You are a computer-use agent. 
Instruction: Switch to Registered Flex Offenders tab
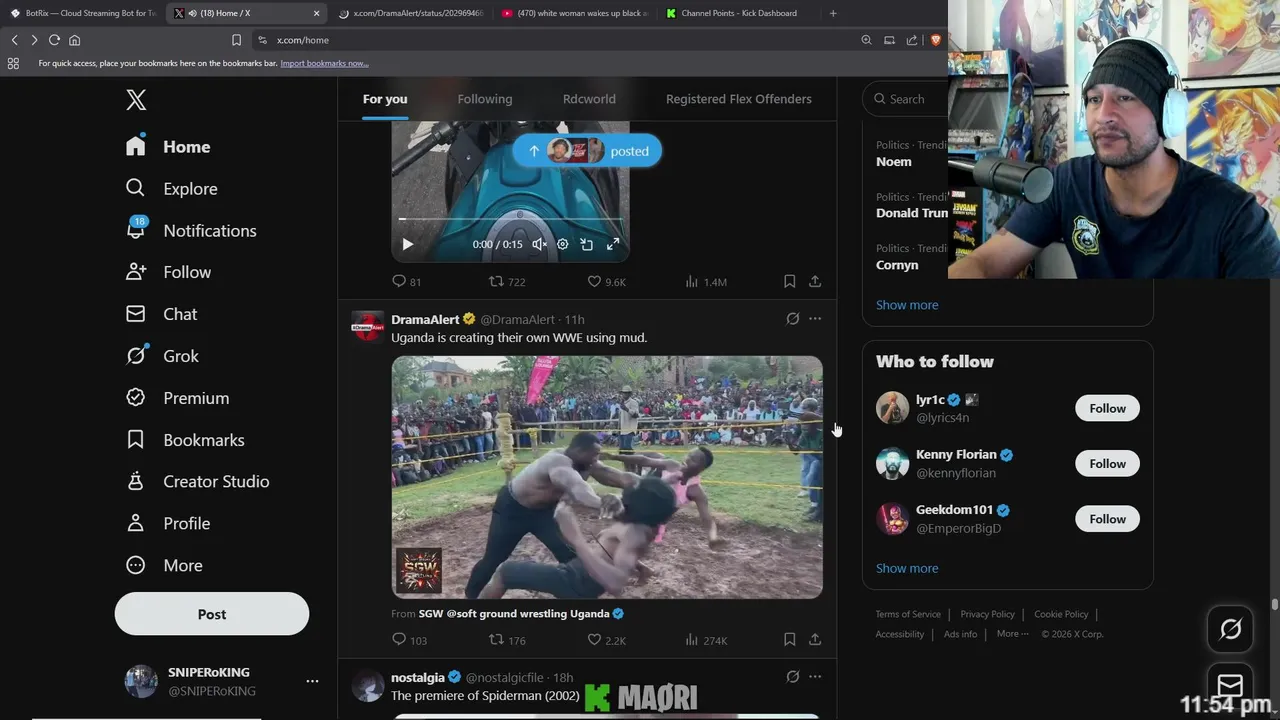(x=739, y=99)
